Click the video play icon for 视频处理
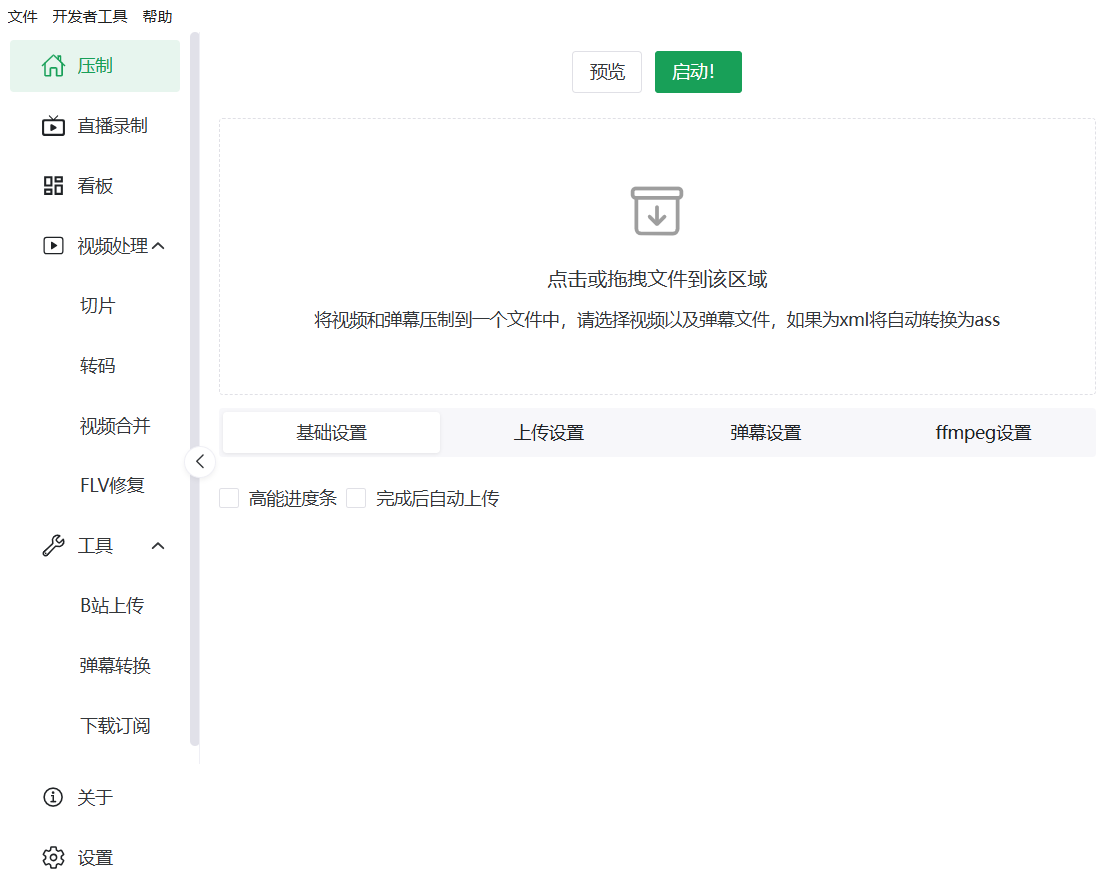The height and width of the screenshot is (889, 1106). pyautogui.click(x=53, y=246)
